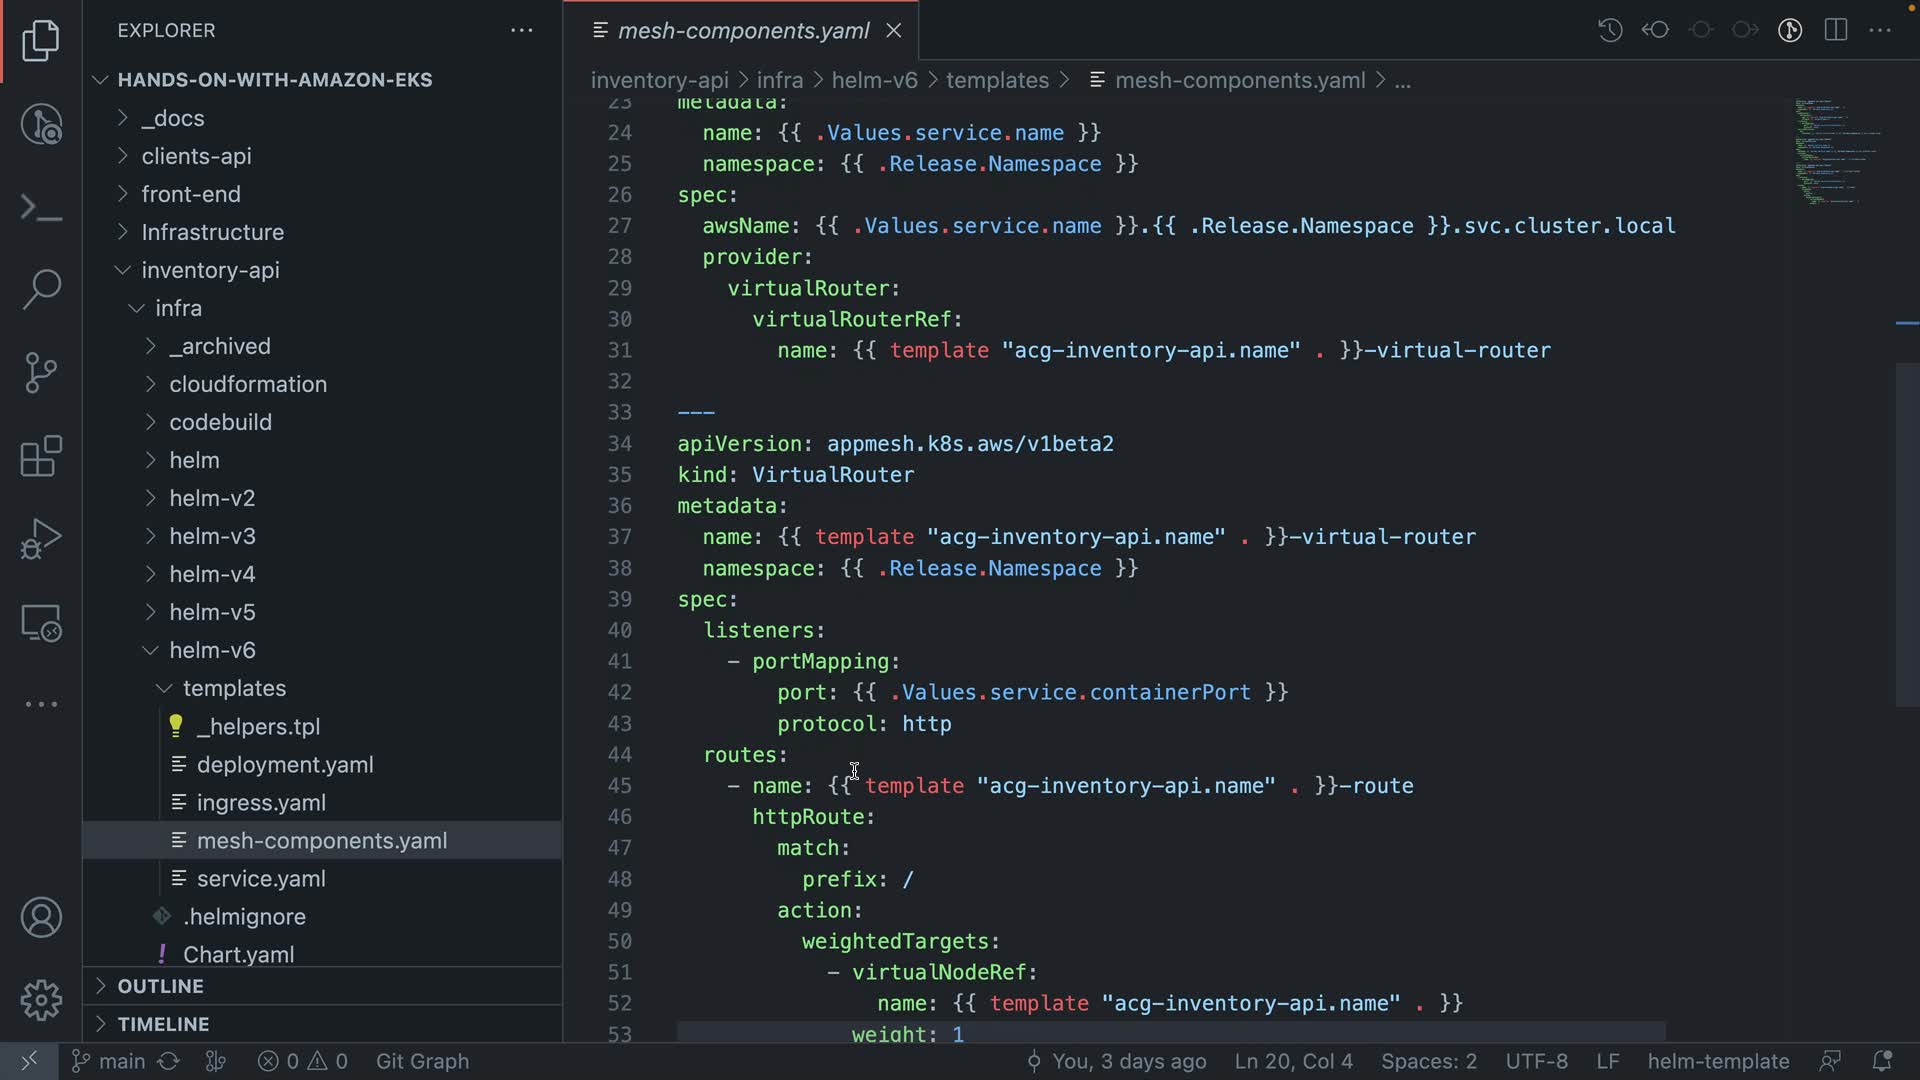This screenshot has width=1920, height=1080.
Task: Select the mesh-components.yaml editor tab
Action: click(743, 31)
